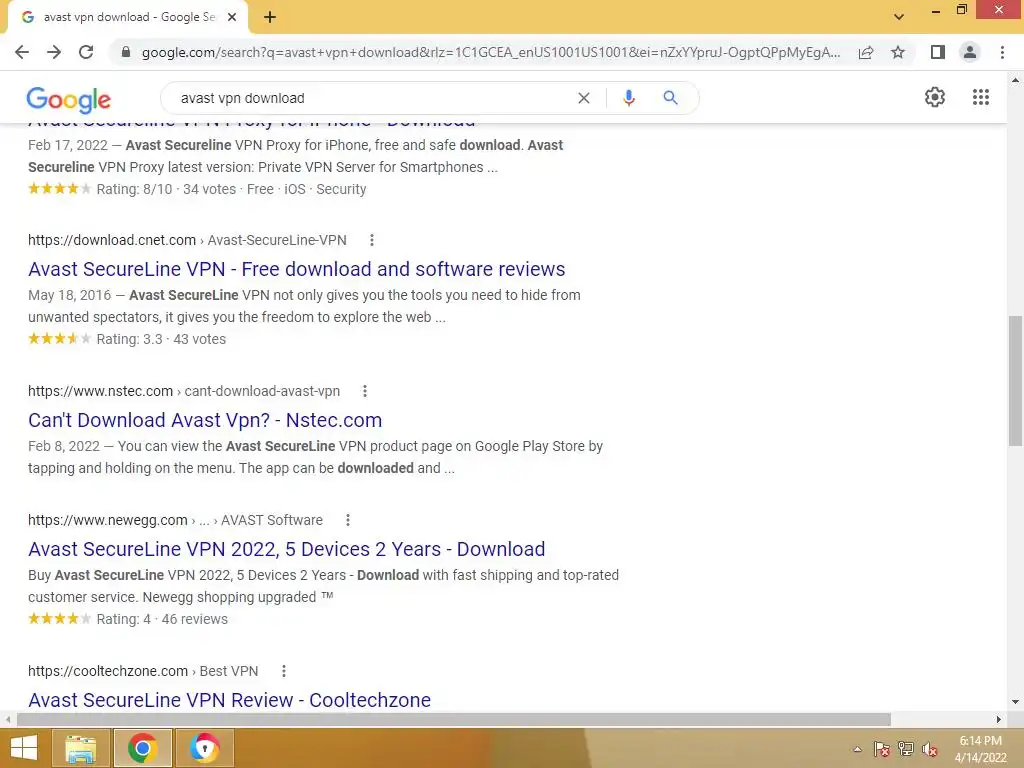Viewport: 1024px width, 768px height.
Task: Open Google quick settings gear
Action: 935,97
